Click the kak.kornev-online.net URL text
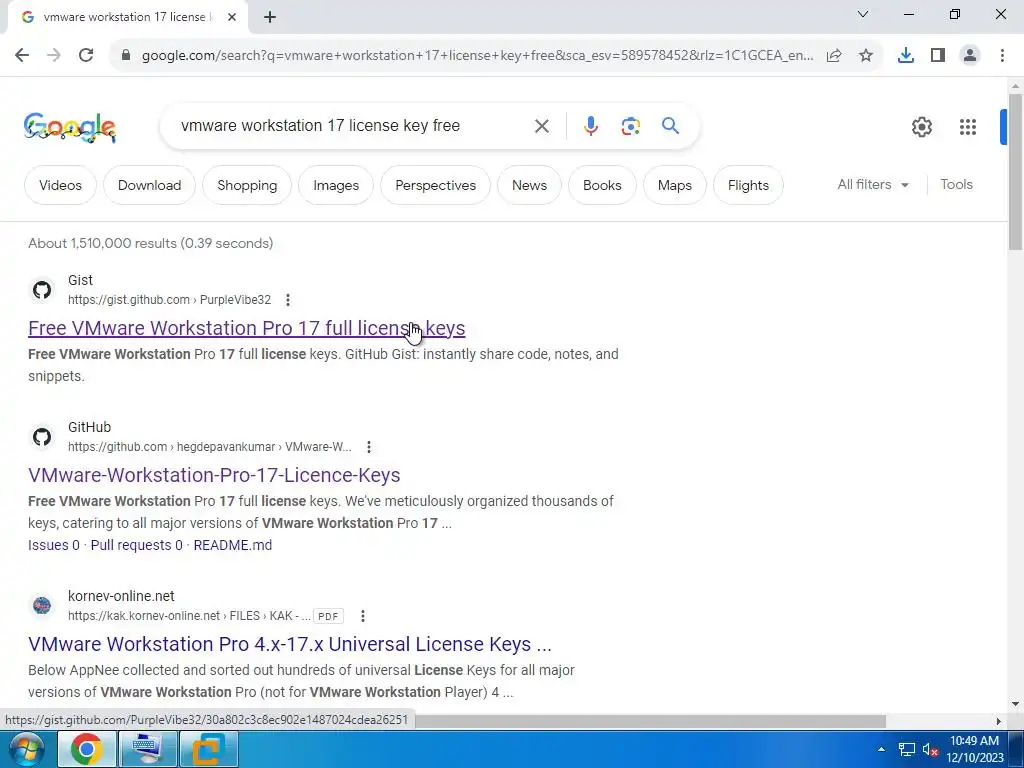The image size is (1024, 768). coord(189,616)
